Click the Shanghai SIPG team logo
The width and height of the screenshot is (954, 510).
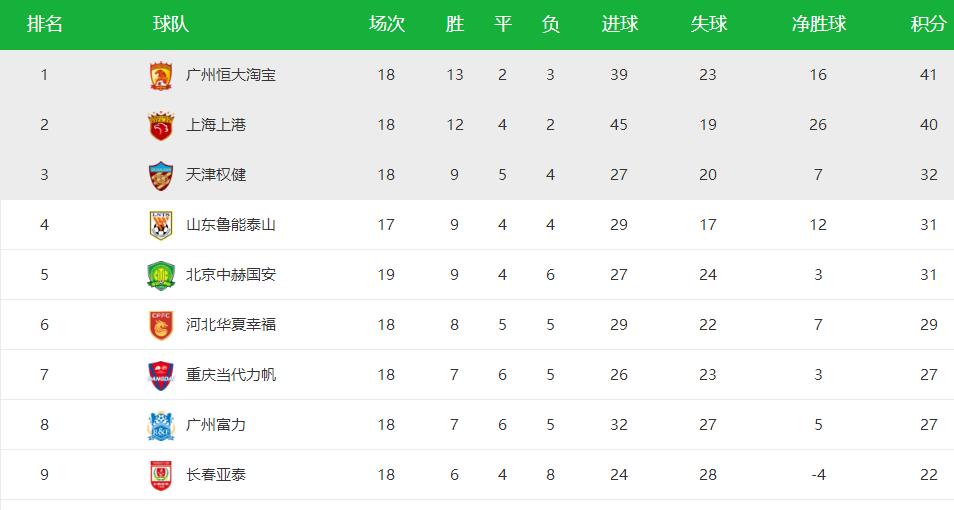(x=160, y=125)
